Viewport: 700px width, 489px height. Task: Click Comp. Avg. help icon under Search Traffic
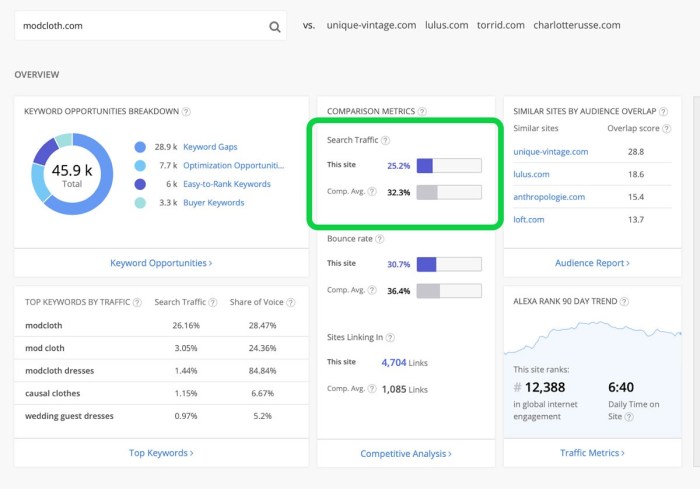372,192
